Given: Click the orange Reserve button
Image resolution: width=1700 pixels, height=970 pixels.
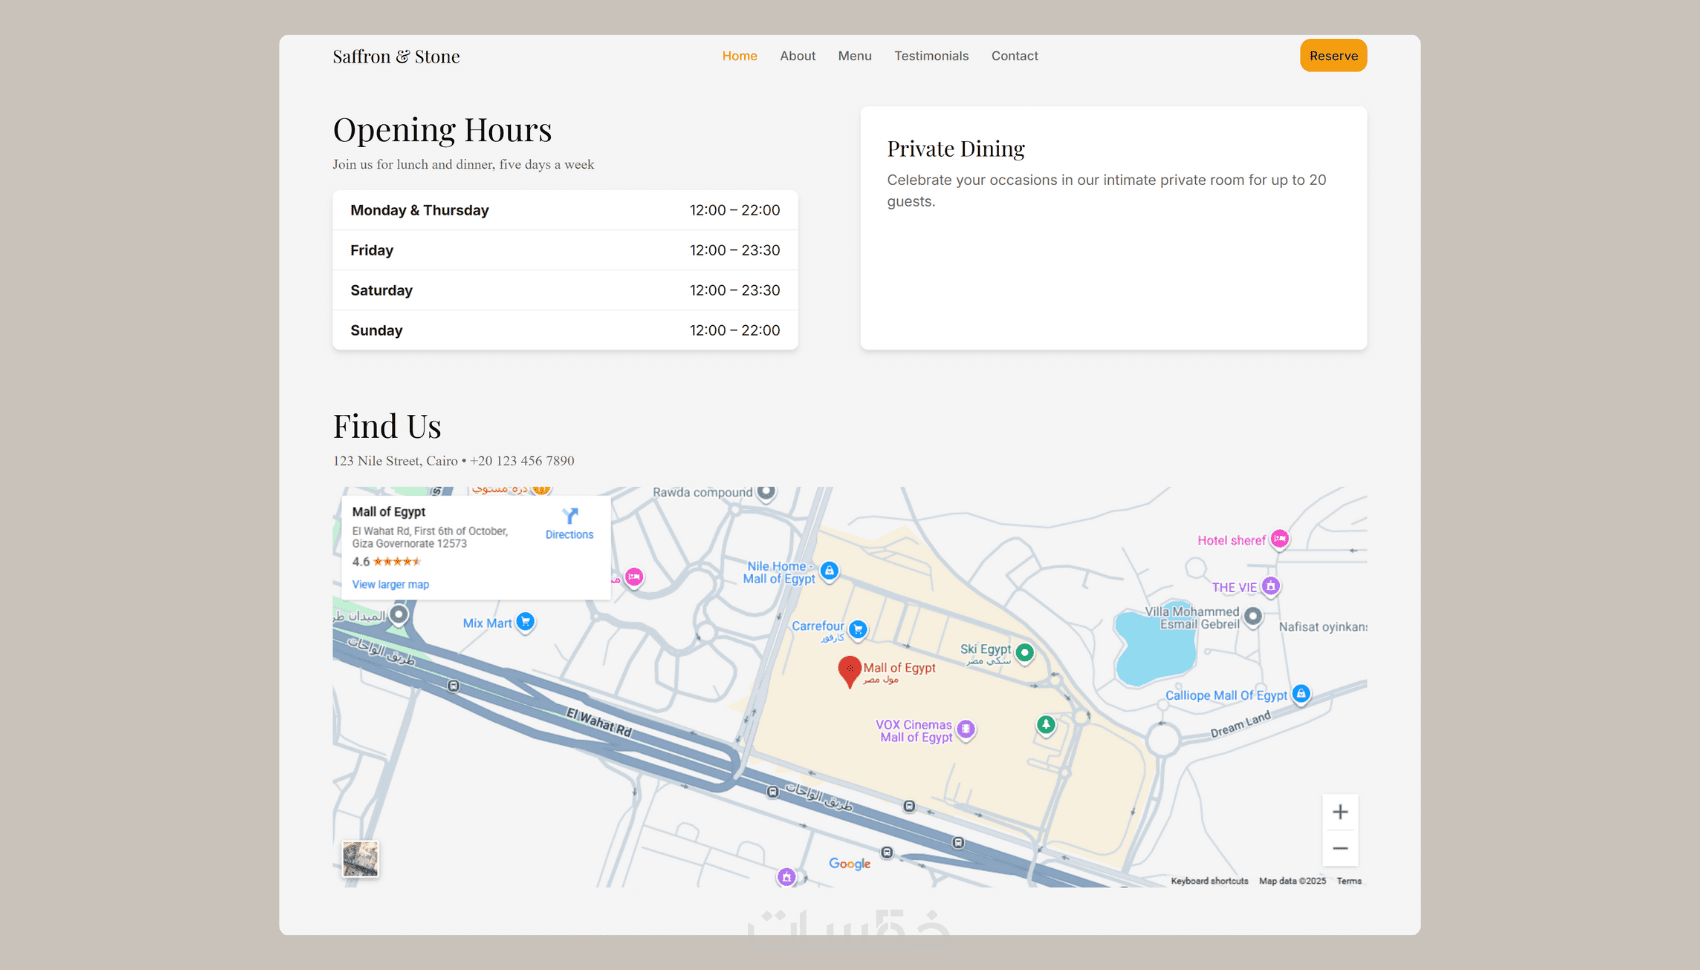Looking at the screenshot, I should coord(1334,56).
